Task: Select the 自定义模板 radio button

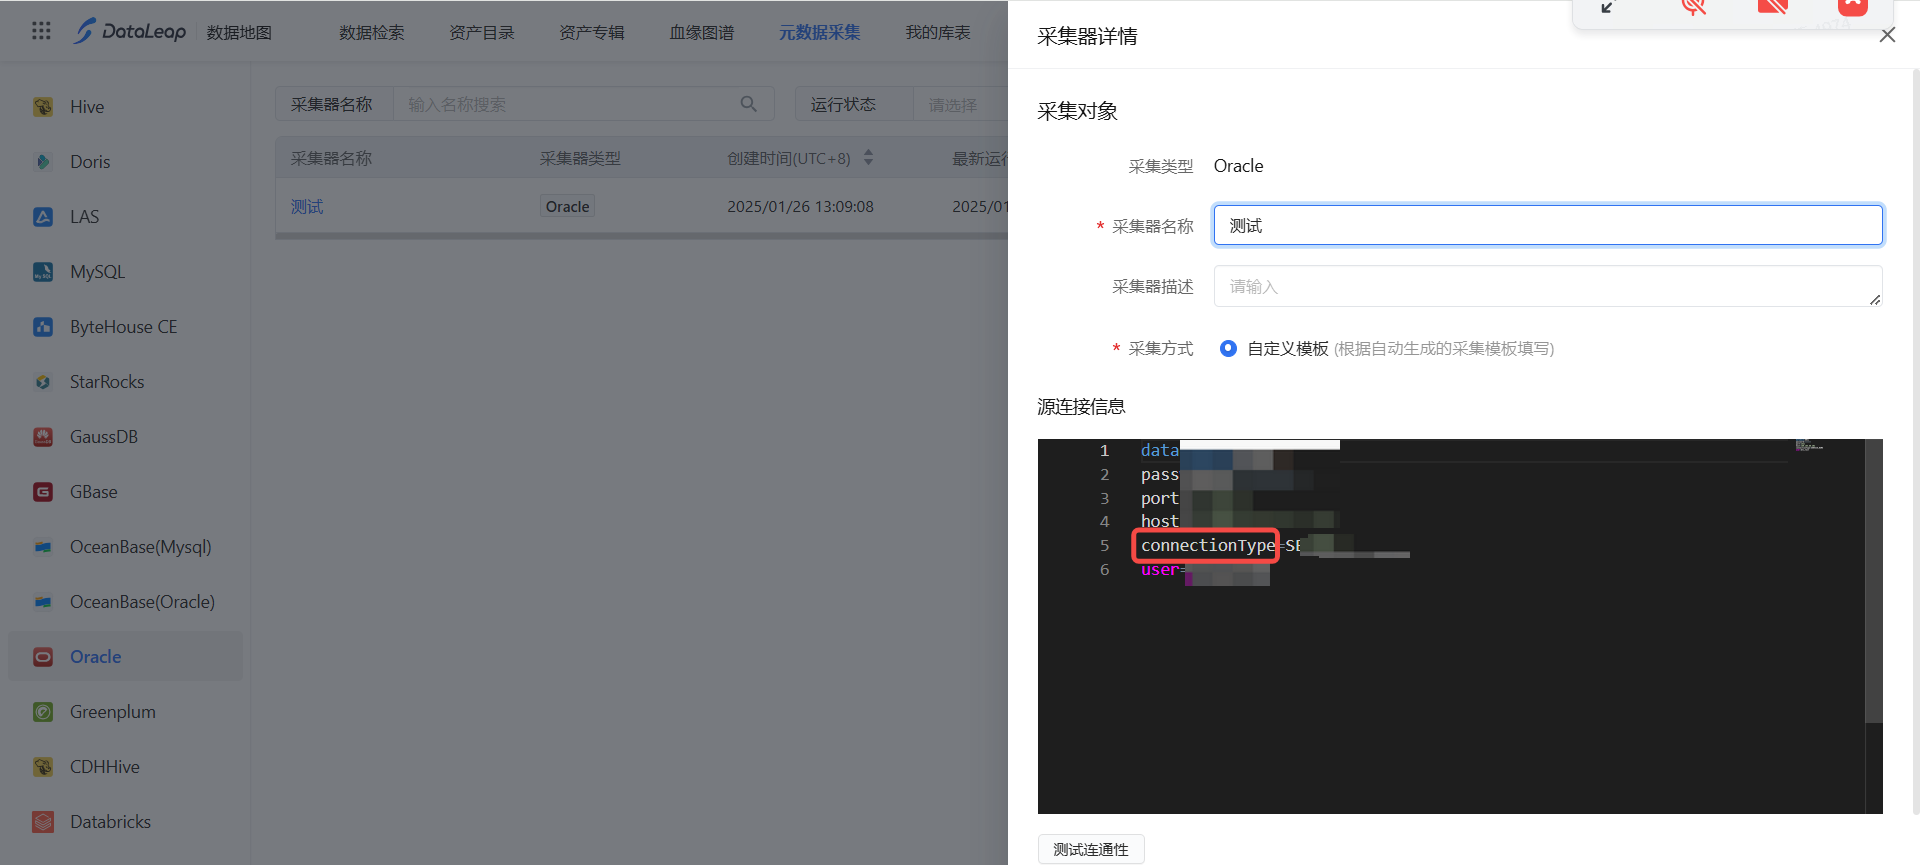Action: click(1228, 348)
